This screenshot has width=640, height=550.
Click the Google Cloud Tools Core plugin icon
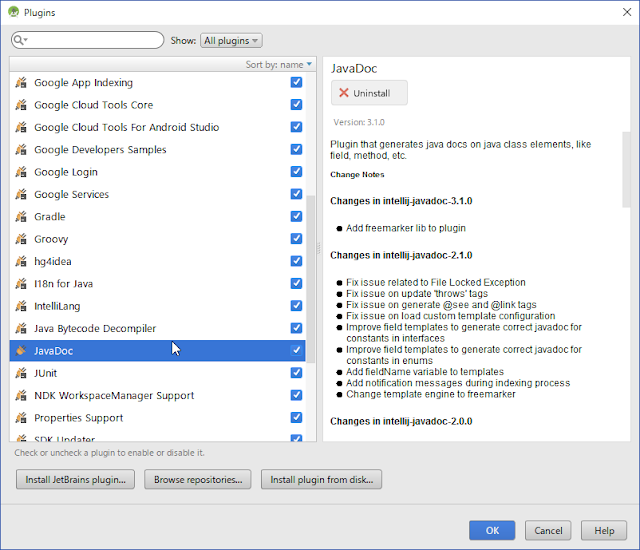click(21, 105)
